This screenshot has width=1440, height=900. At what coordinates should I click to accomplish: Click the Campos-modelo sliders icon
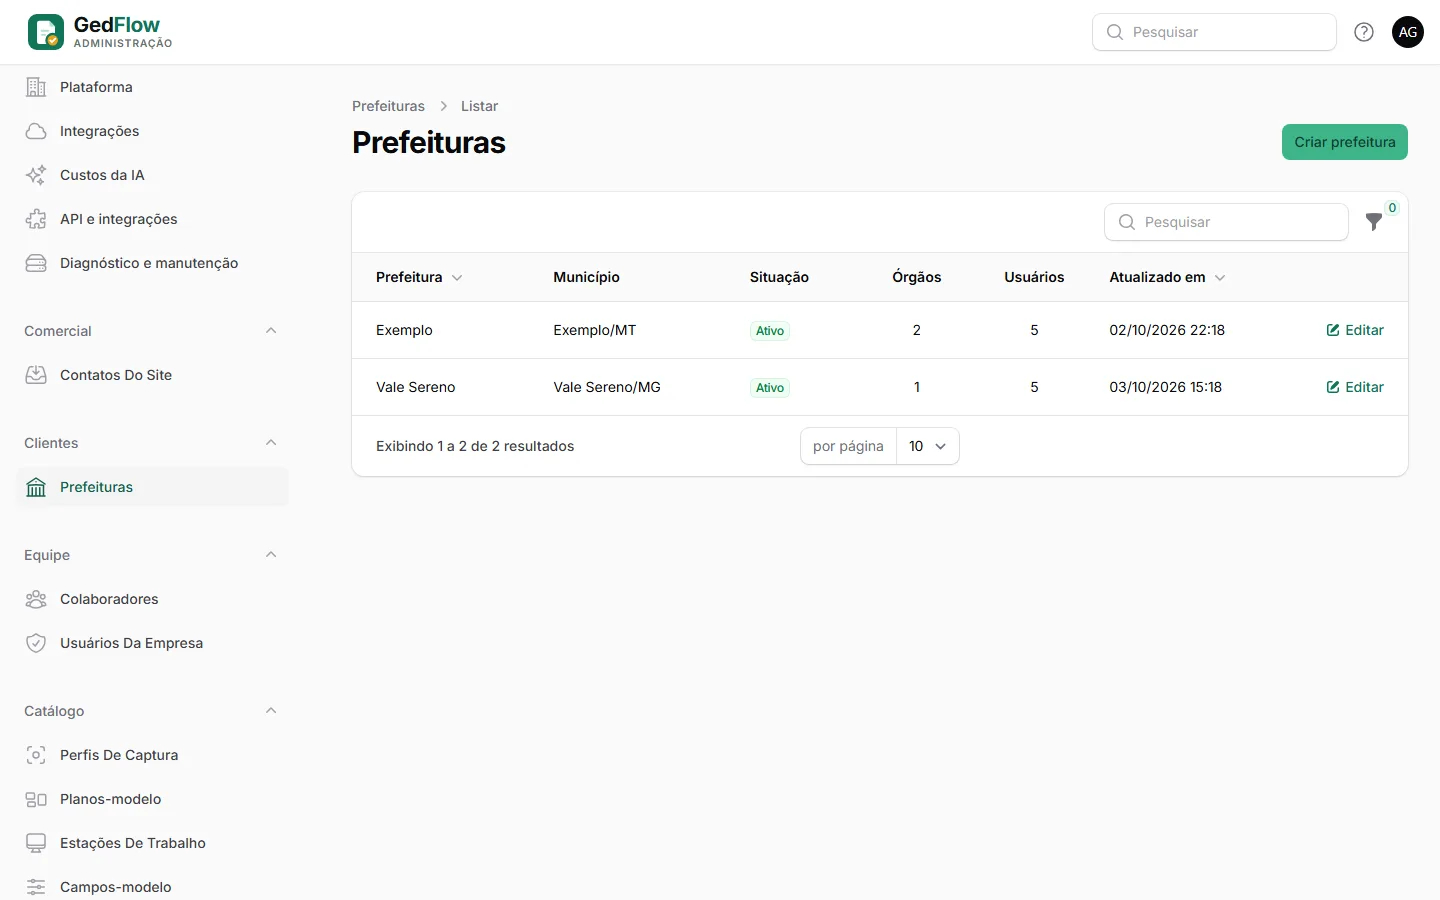click(x=36, y=887)
